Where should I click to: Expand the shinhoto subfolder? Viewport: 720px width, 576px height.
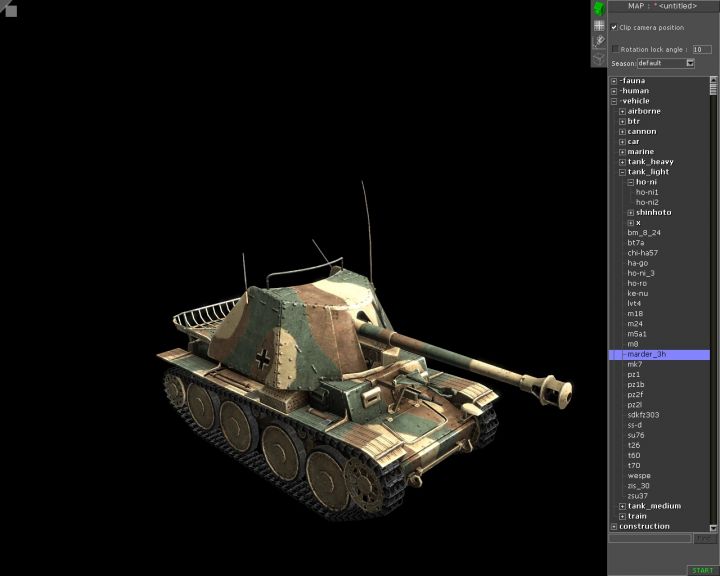click(x=630, y=212)
